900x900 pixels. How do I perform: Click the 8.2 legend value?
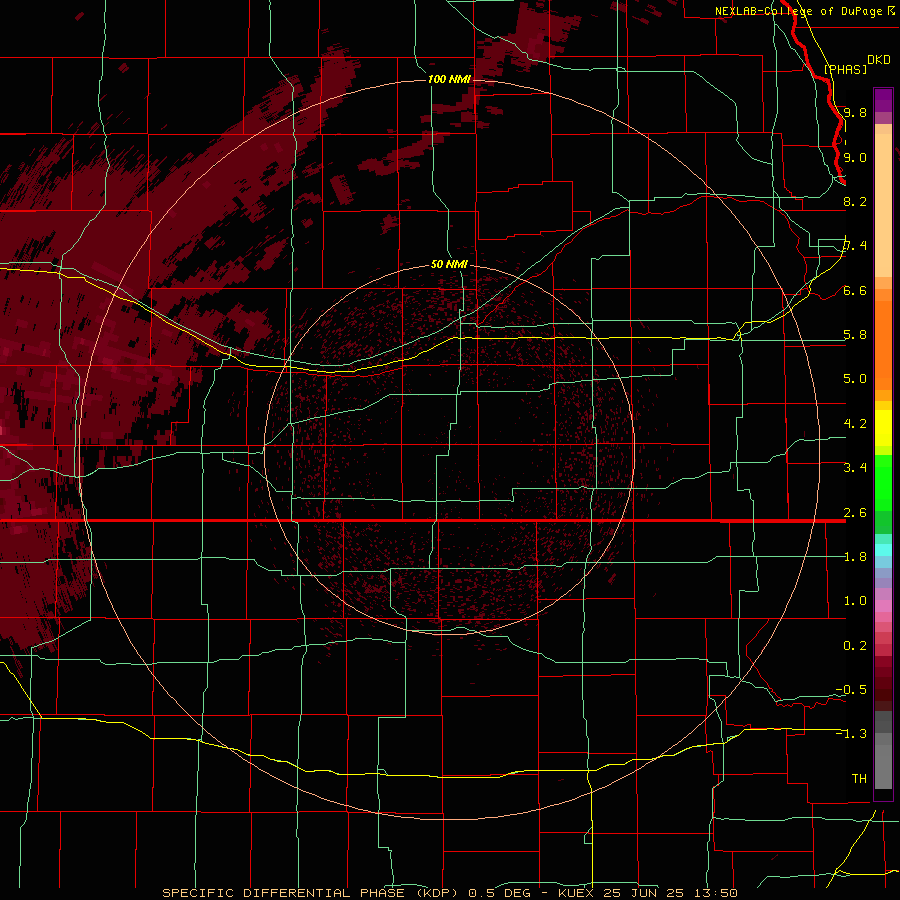point(855,201)
